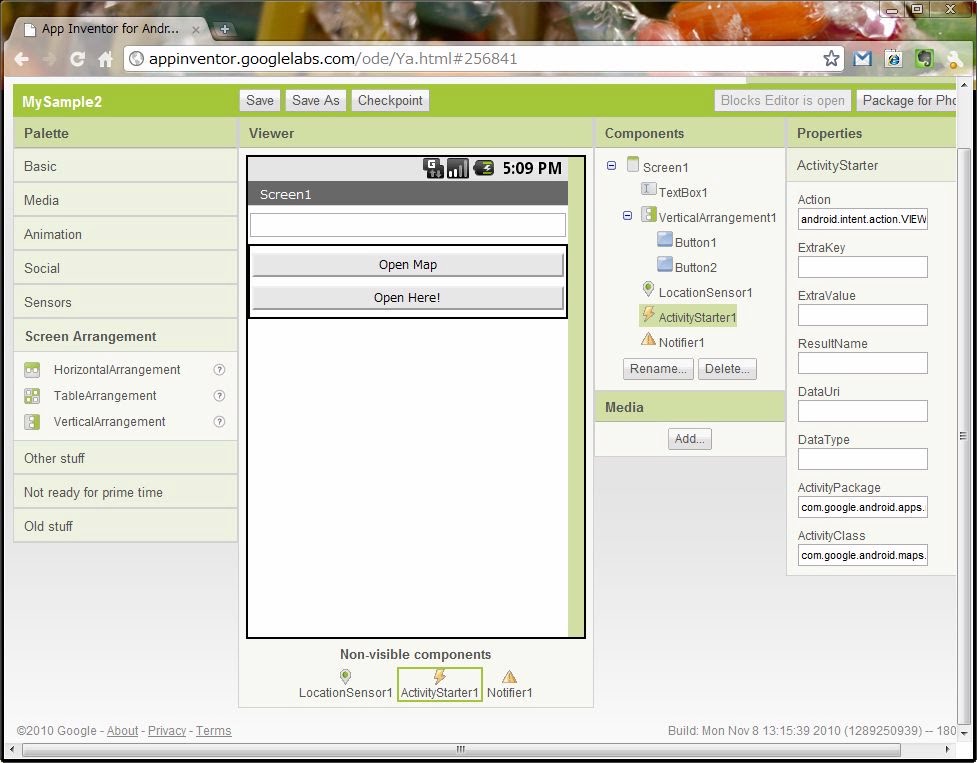Collapse the VerticalArrangement1 tree node
This screenshot has width=977, height=763.
(x=627, y=216)
